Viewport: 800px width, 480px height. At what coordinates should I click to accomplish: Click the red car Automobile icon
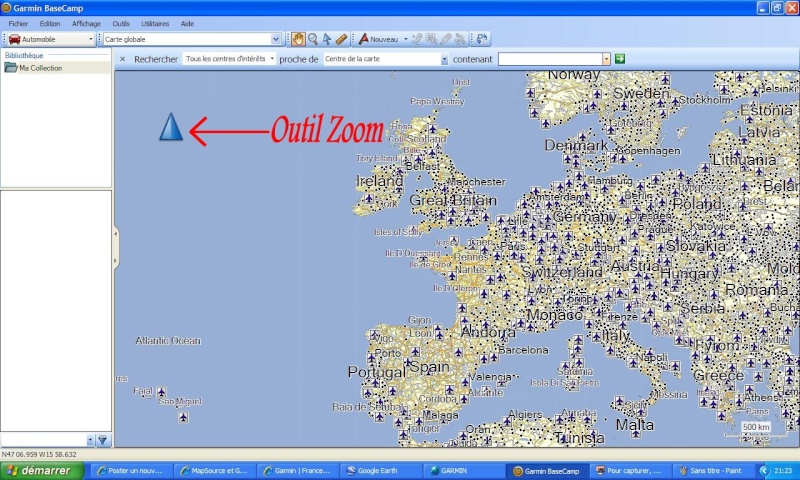click(14, 39)
